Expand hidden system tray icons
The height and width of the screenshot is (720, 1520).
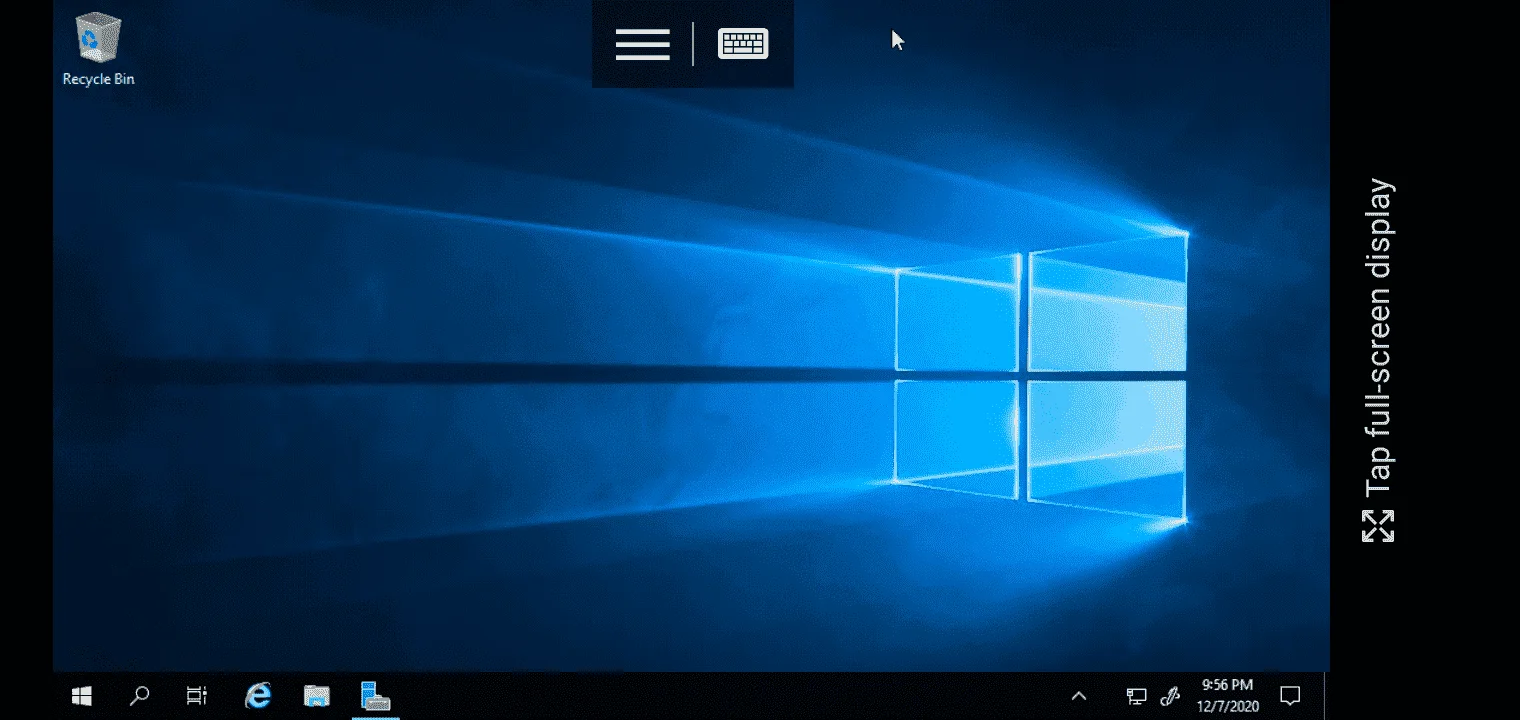click(x=1079, y=696)
